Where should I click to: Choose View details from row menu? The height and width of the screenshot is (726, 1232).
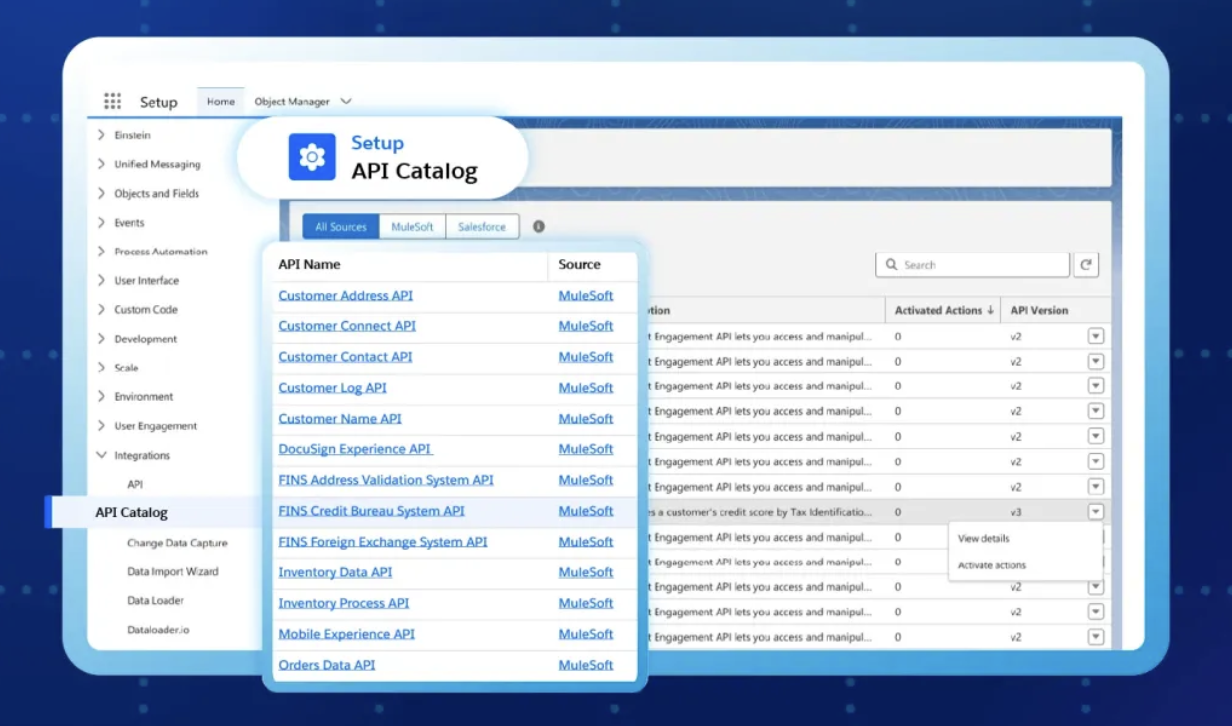[x=984, y=538]
